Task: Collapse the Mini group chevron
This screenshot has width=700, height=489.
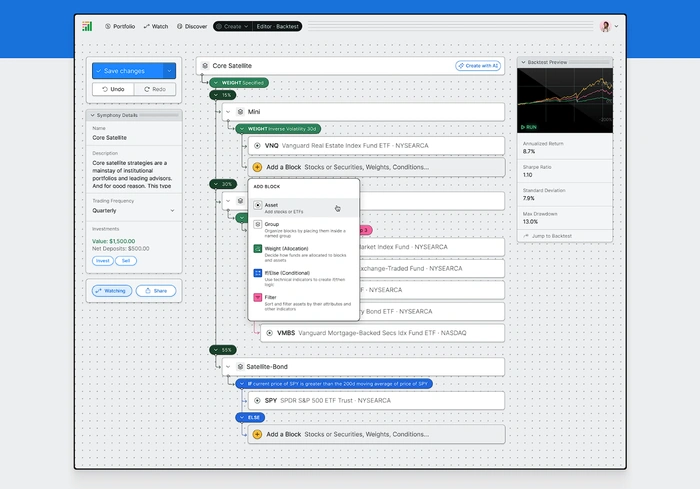Action: (x=228, y=112)
